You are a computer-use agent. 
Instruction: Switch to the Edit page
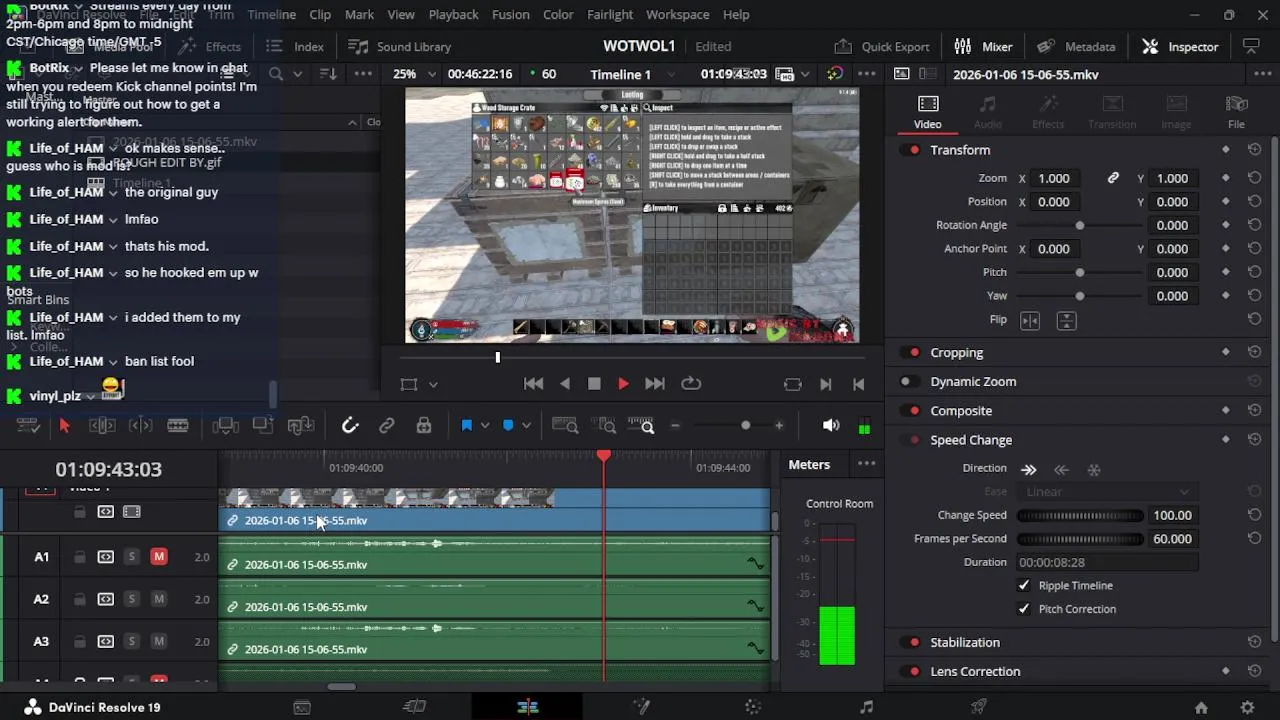528,707
